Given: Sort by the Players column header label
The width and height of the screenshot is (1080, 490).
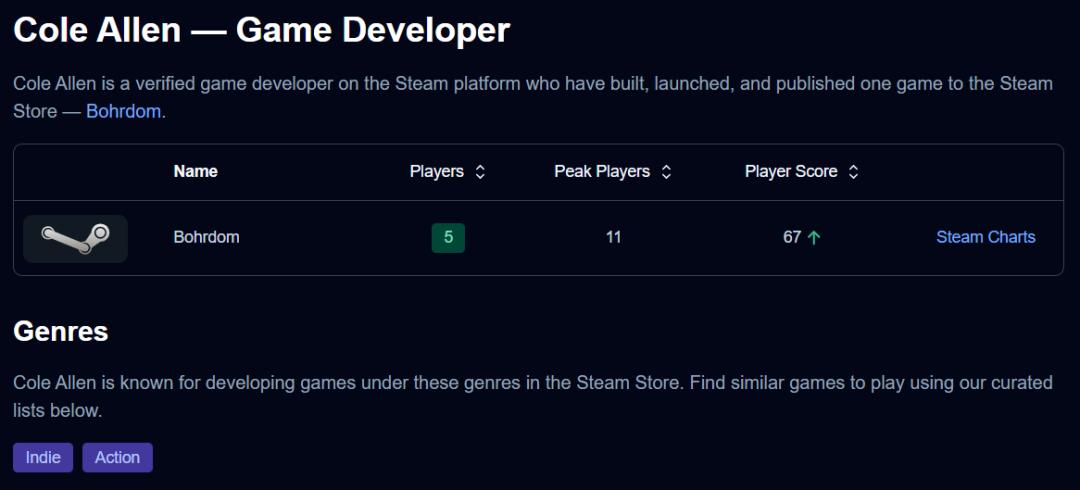Looking at the screenshot, I should click(436, 171).
